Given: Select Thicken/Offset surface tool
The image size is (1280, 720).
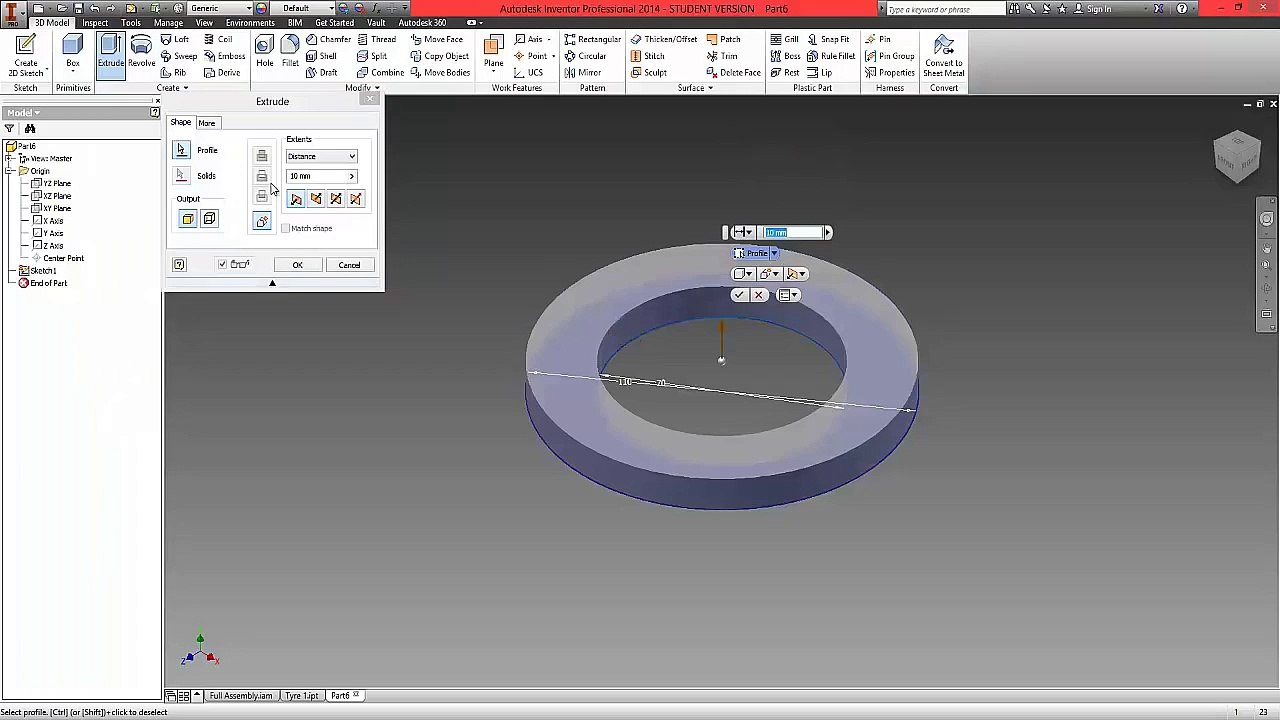Looking at the screenshot, I should coord(664,40).
